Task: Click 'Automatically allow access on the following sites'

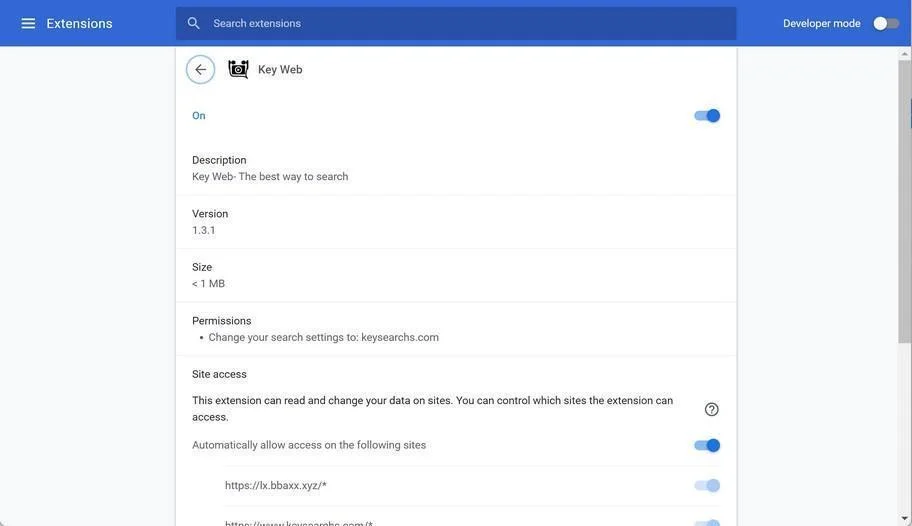Action: pos(309,445)
